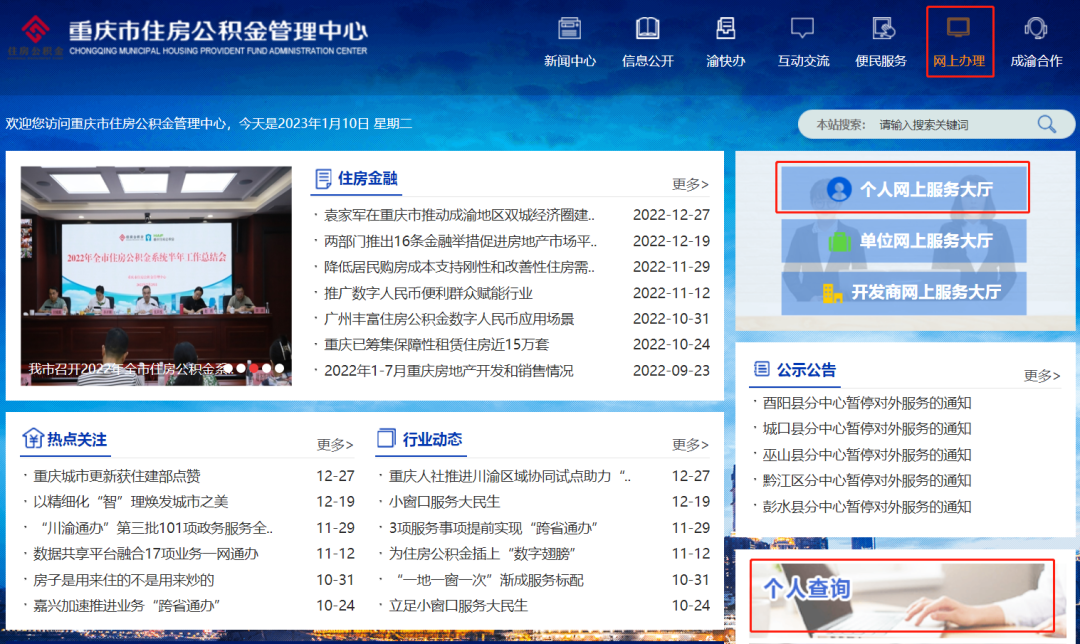Show more 住房金融 articles via 更多>

(690, 184)
